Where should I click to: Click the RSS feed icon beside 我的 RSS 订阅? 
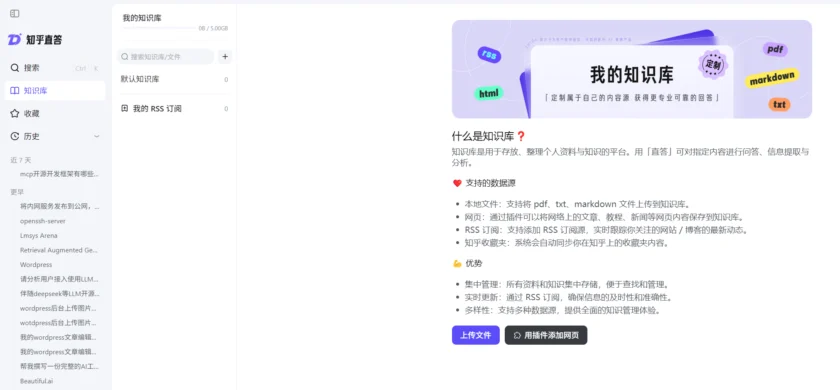tap(125, 108)
